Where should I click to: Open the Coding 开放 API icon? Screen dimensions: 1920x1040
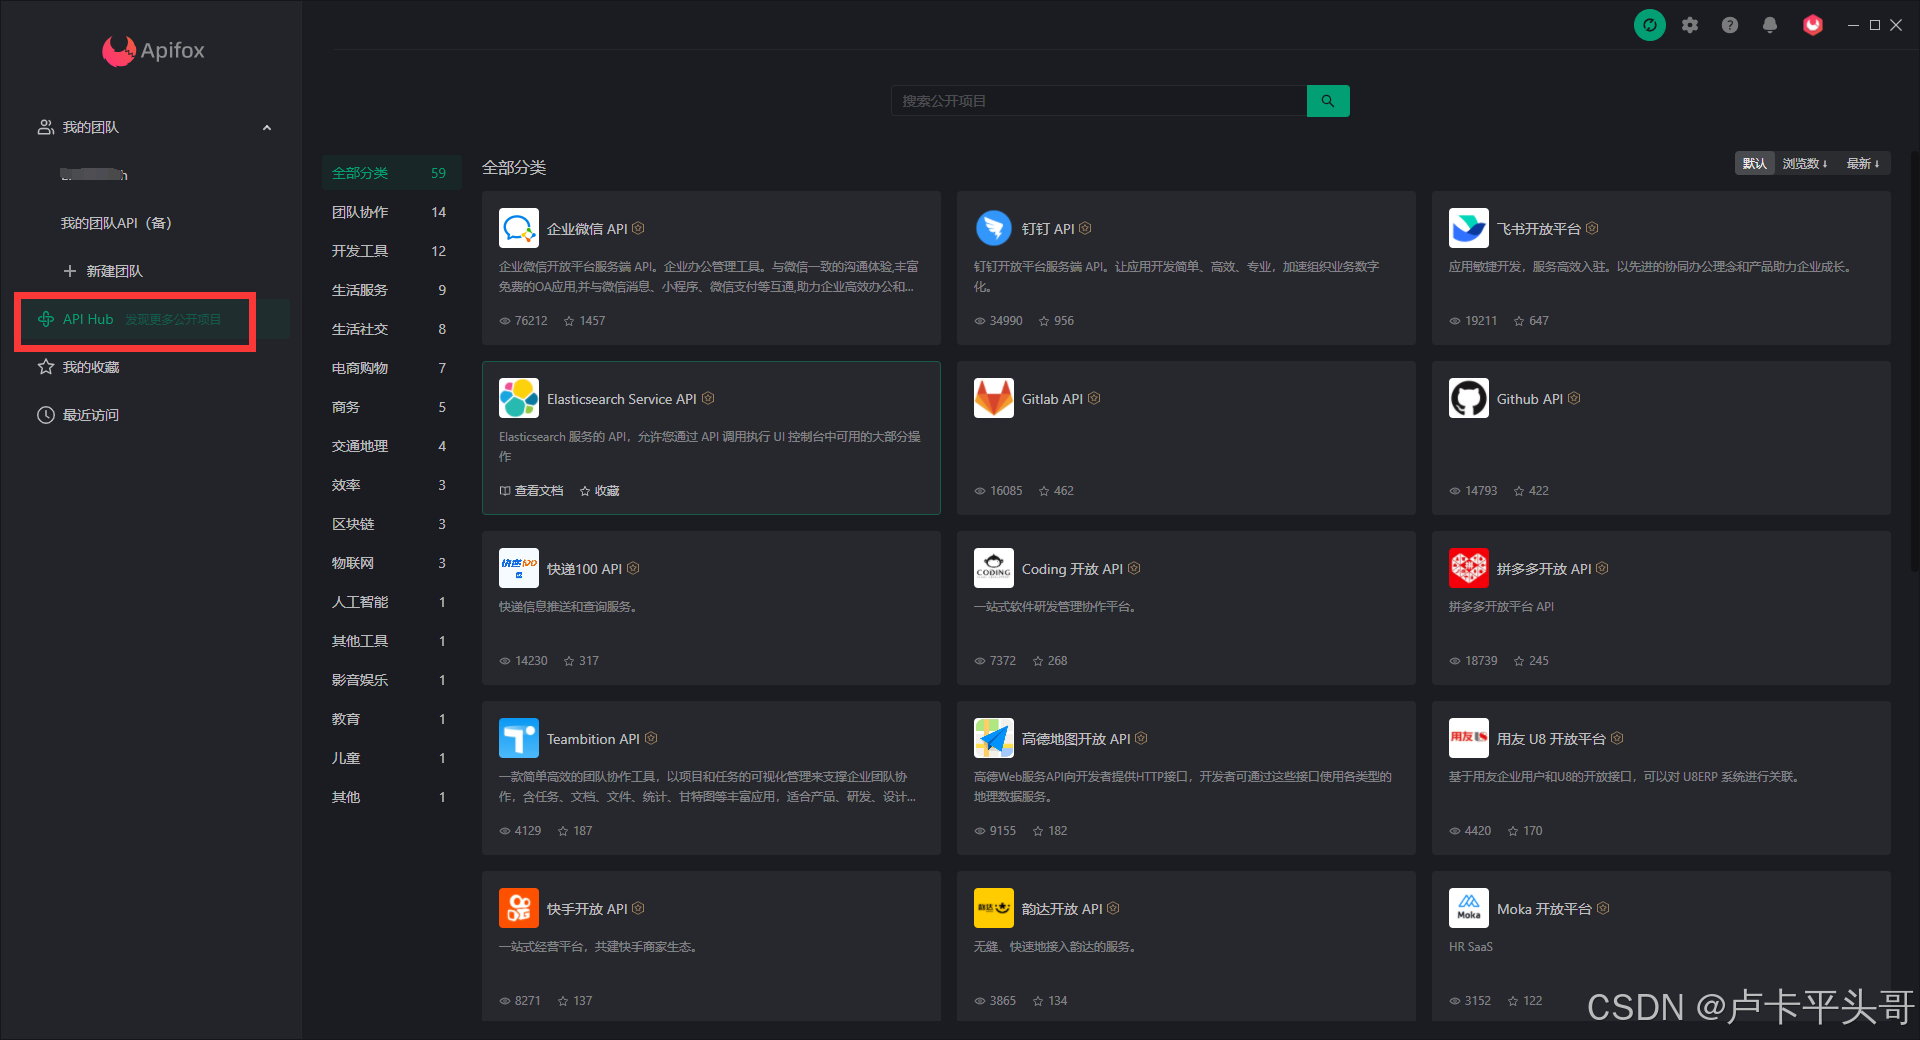[994, 568]
